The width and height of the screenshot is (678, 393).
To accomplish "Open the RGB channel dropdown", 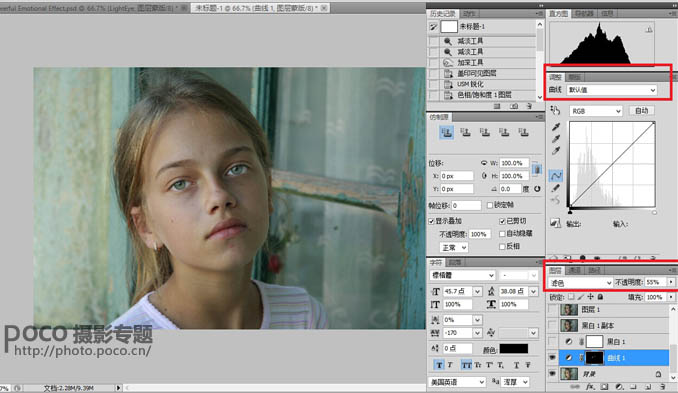I will point(596,111).
